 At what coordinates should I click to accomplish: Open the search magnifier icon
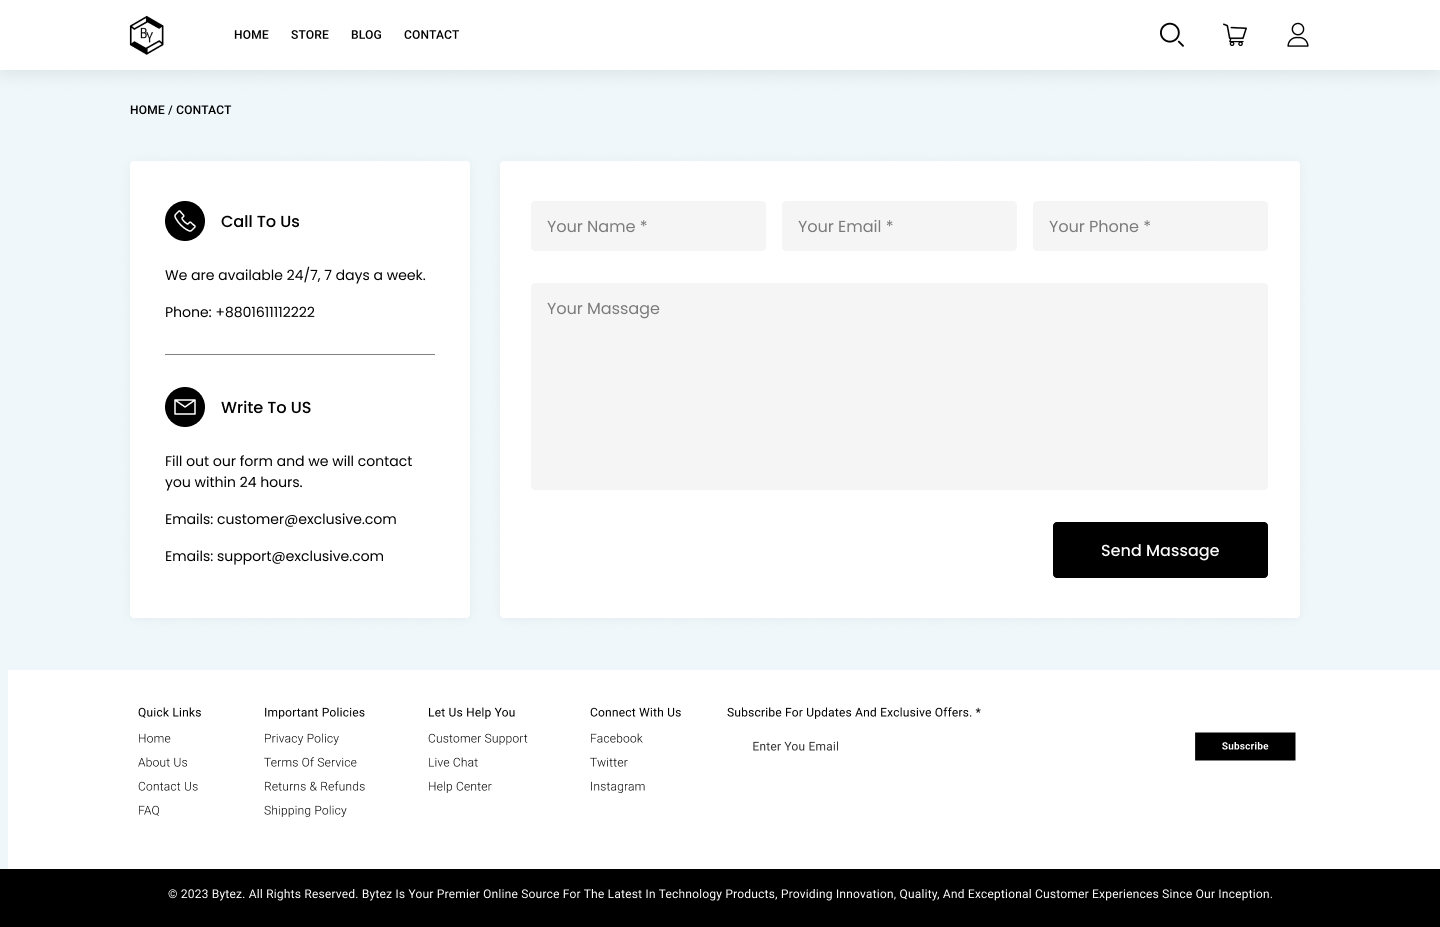coord(1172,35)
